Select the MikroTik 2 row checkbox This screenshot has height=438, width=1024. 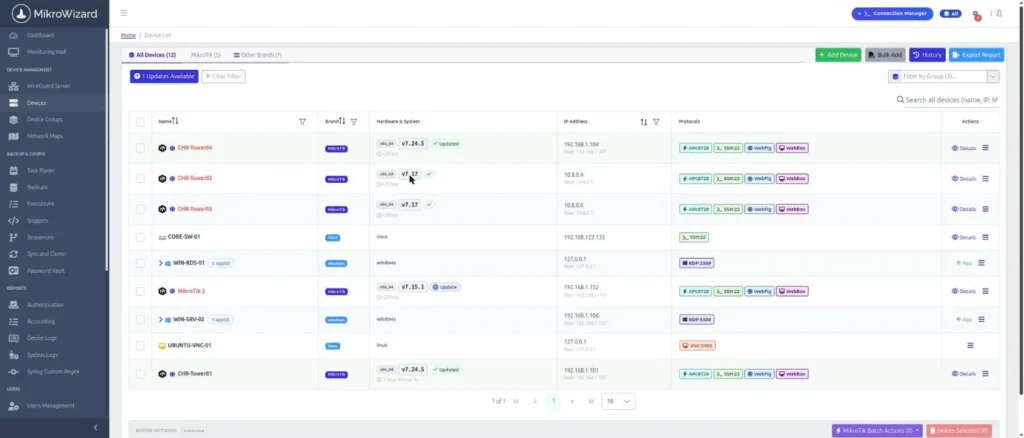coord(140,291)
